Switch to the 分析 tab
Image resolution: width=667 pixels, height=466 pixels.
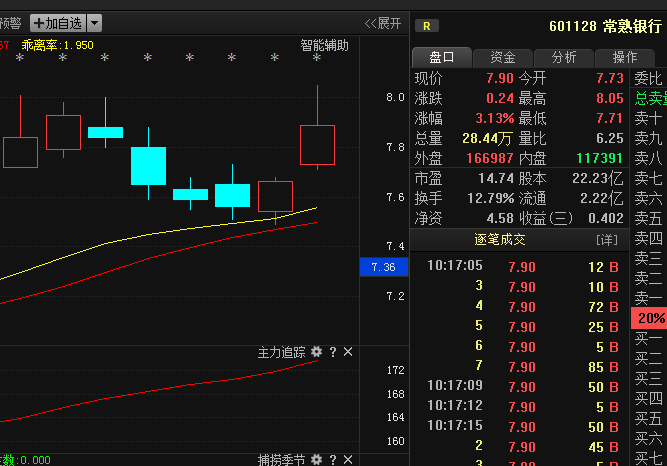(564, 57)
